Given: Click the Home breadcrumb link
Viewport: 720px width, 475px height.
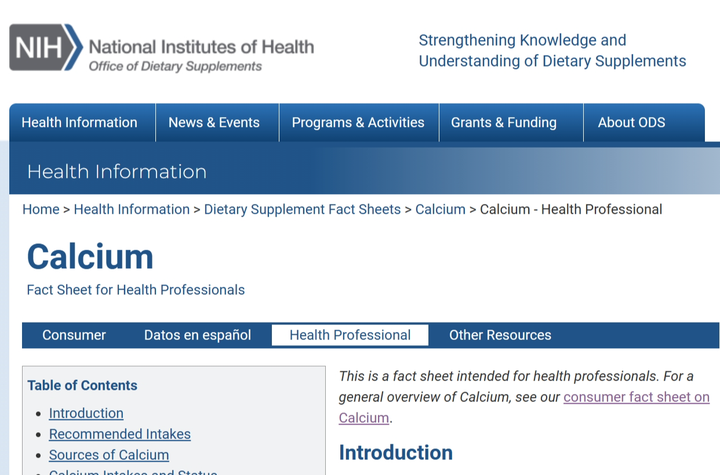Looking at the screenshot, I should coord(41,209).
